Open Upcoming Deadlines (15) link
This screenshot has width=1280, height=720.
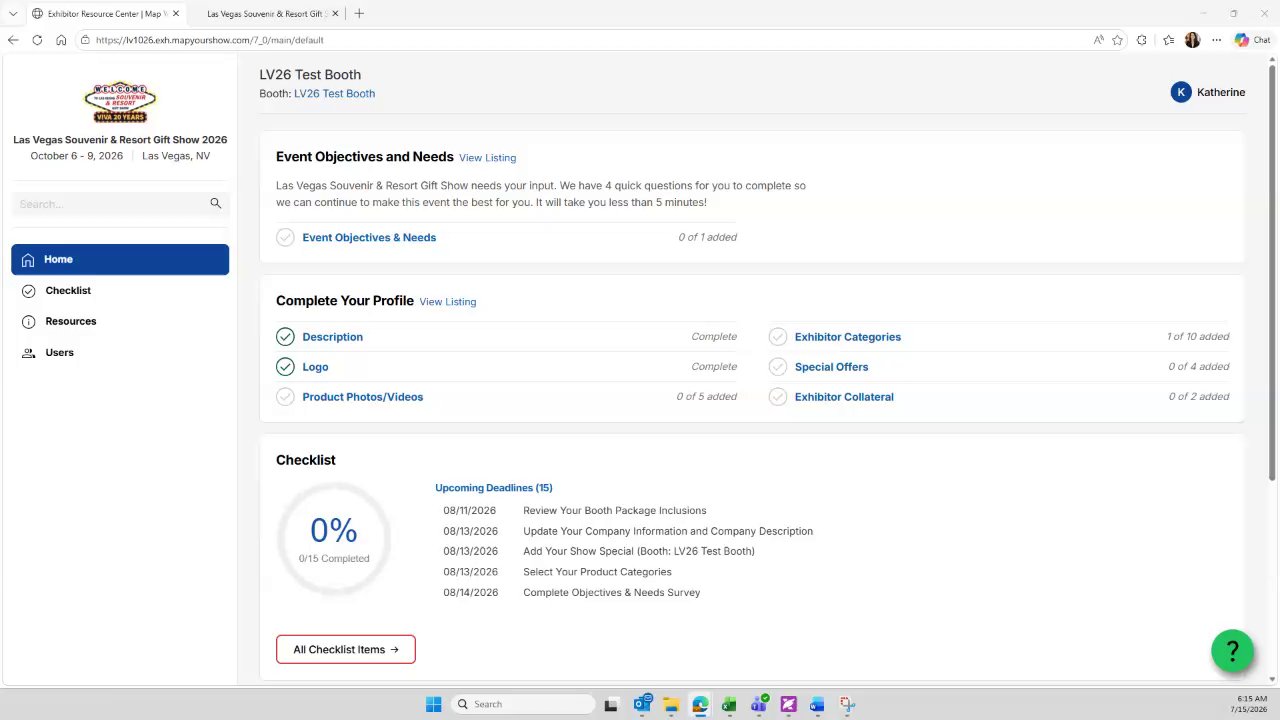(x=493, y=488)
